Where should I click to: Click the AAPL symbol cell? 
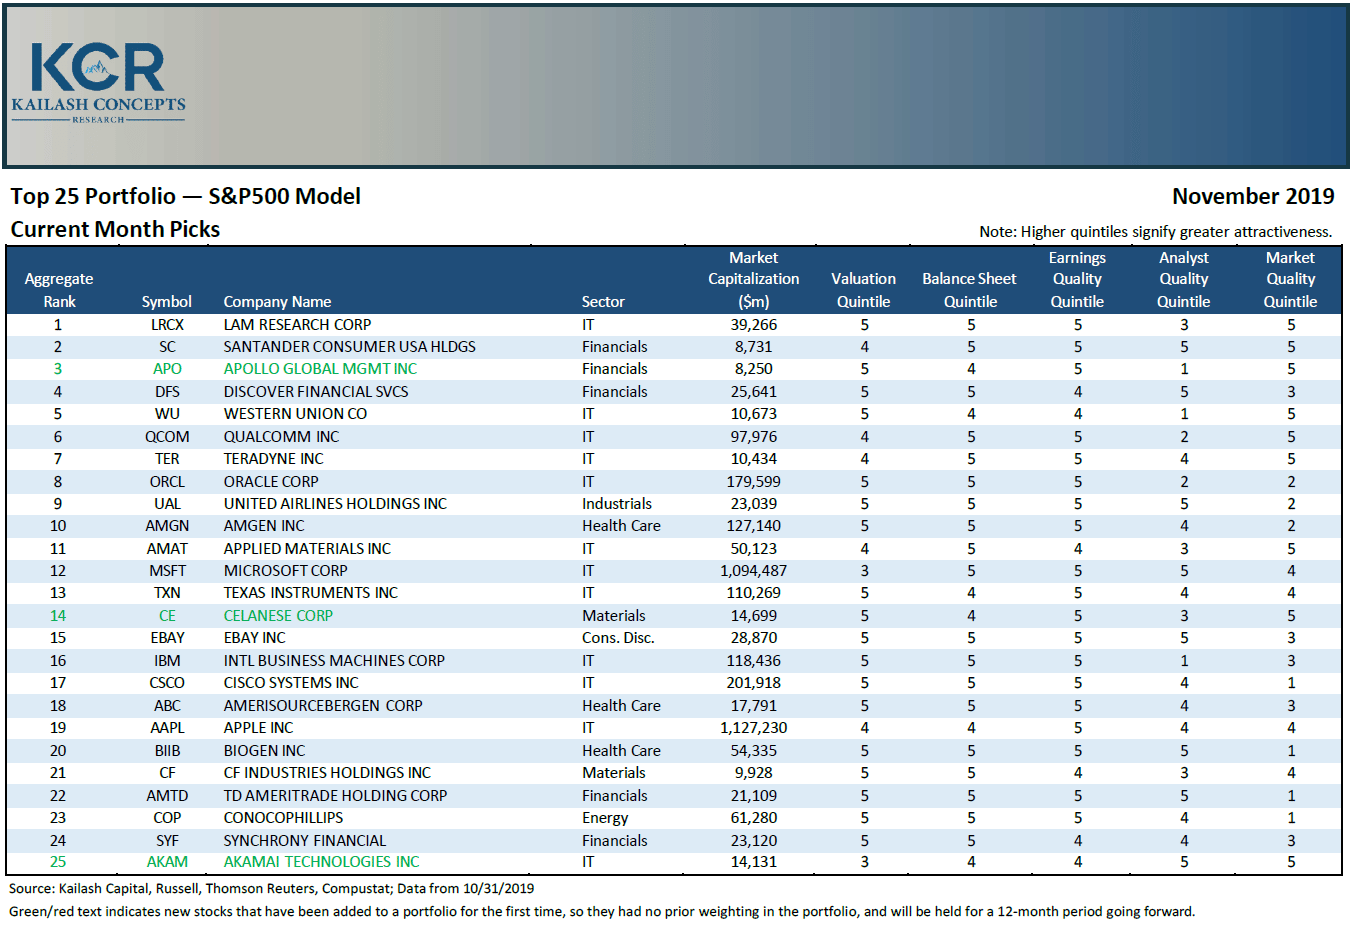[167, 728]
